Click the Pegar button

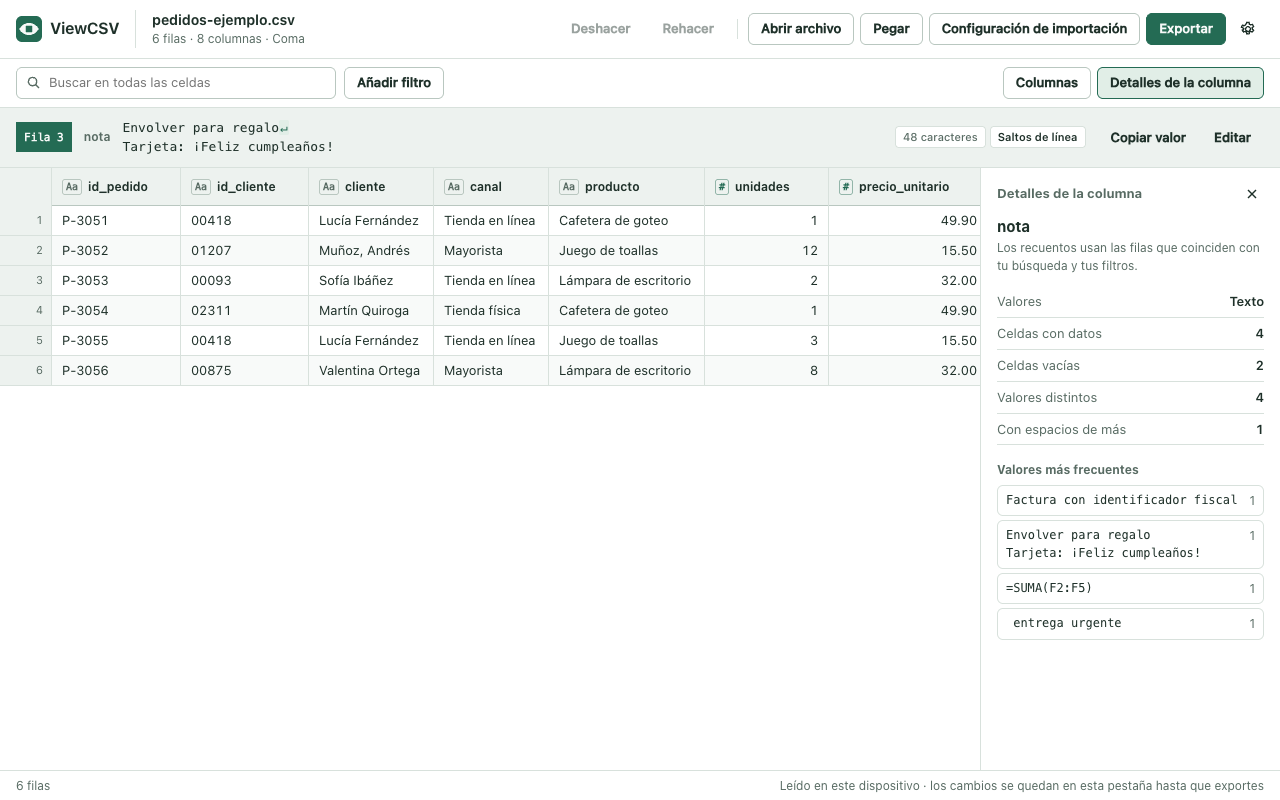(891, 29)
